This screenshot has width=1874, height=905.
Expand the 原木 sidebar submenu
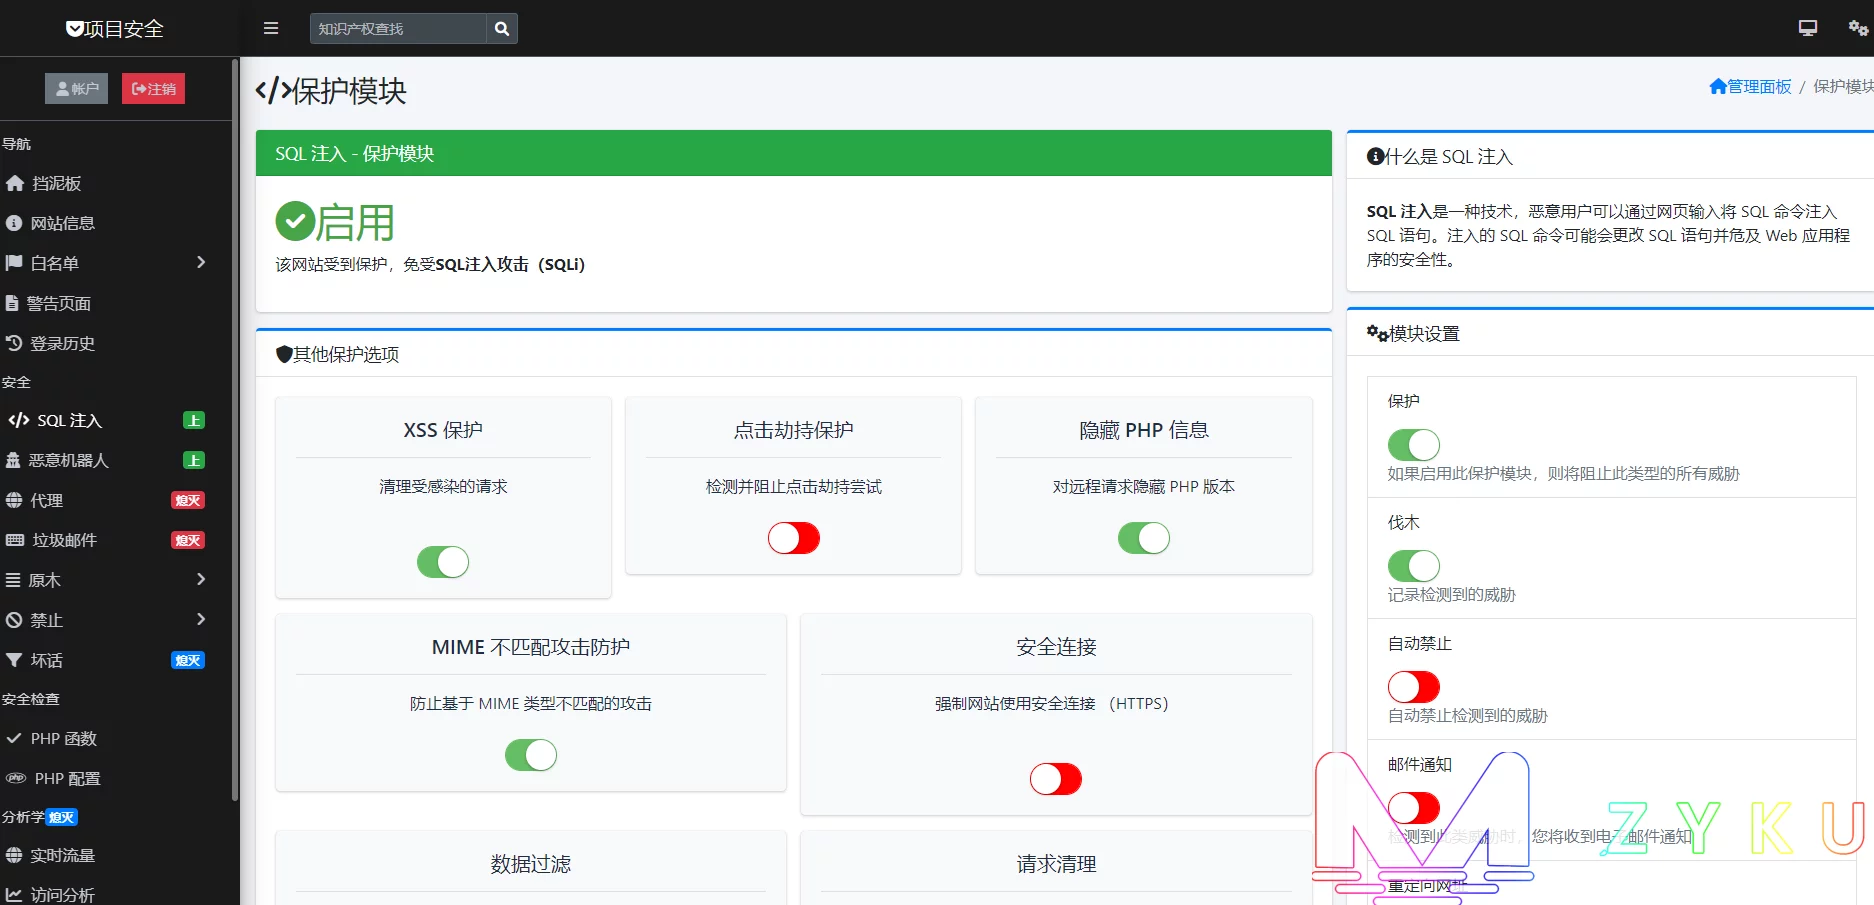(x=200, y=580)
